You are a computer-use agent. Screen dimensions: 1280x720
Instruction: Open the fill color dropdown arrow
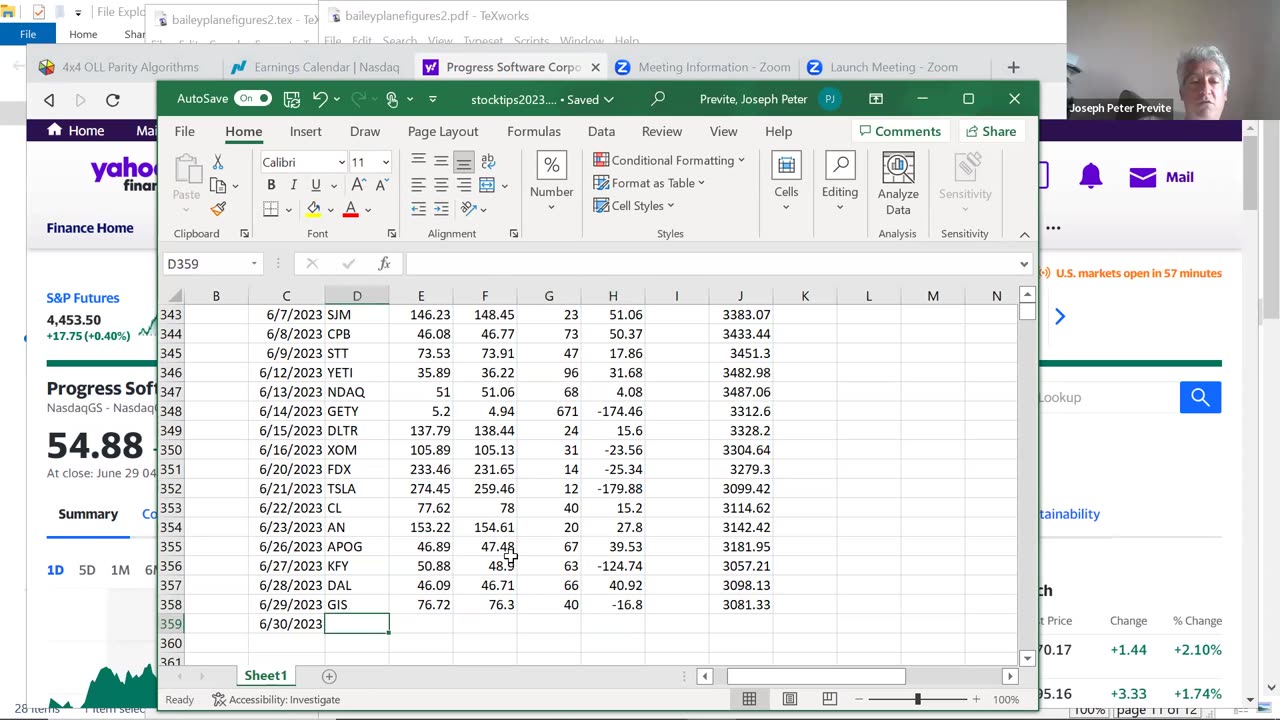(x=331, y=210)
